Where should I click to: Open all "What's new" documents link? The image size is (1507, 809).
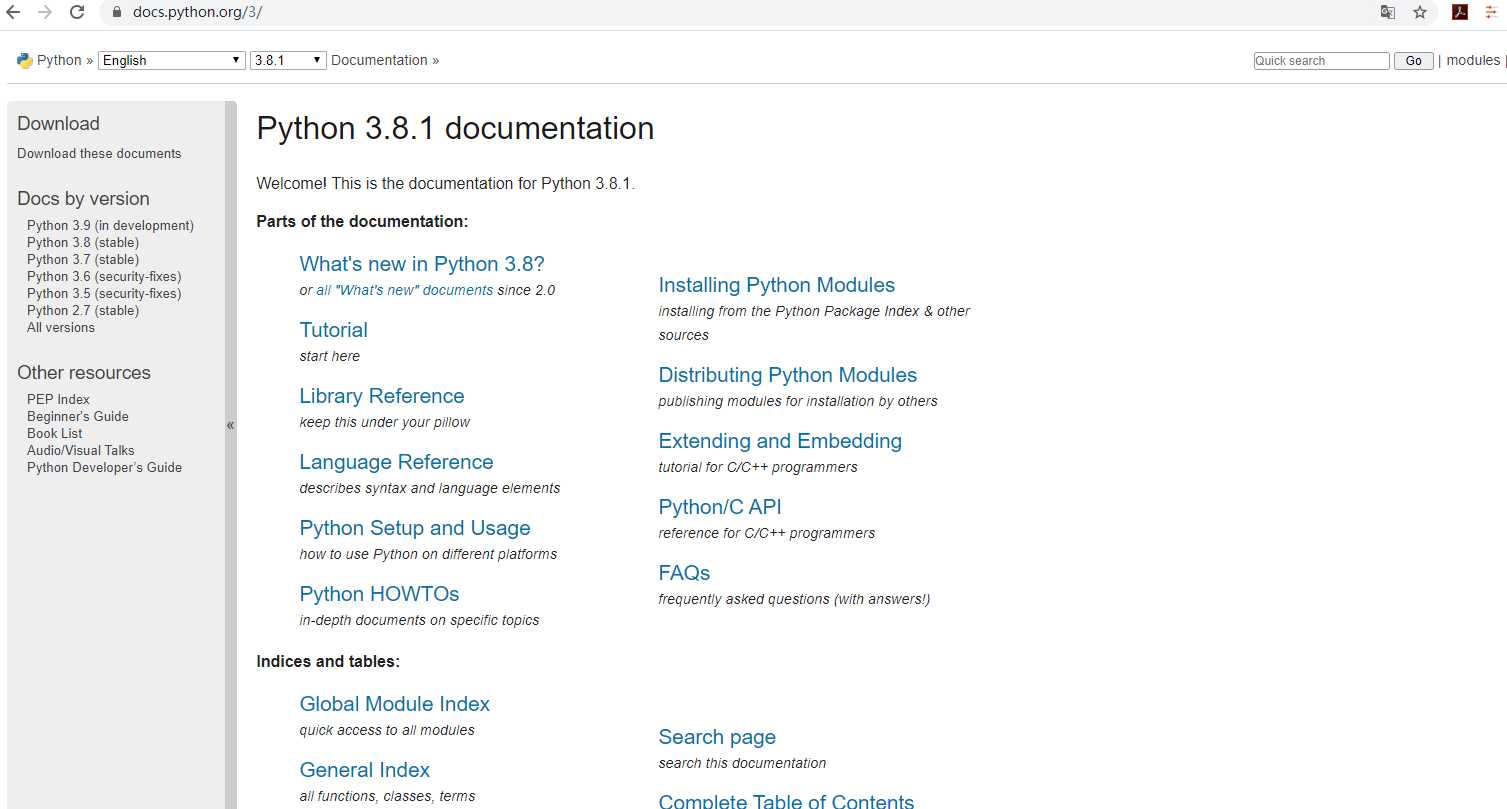pyautogui.click(x=405, y=290)
